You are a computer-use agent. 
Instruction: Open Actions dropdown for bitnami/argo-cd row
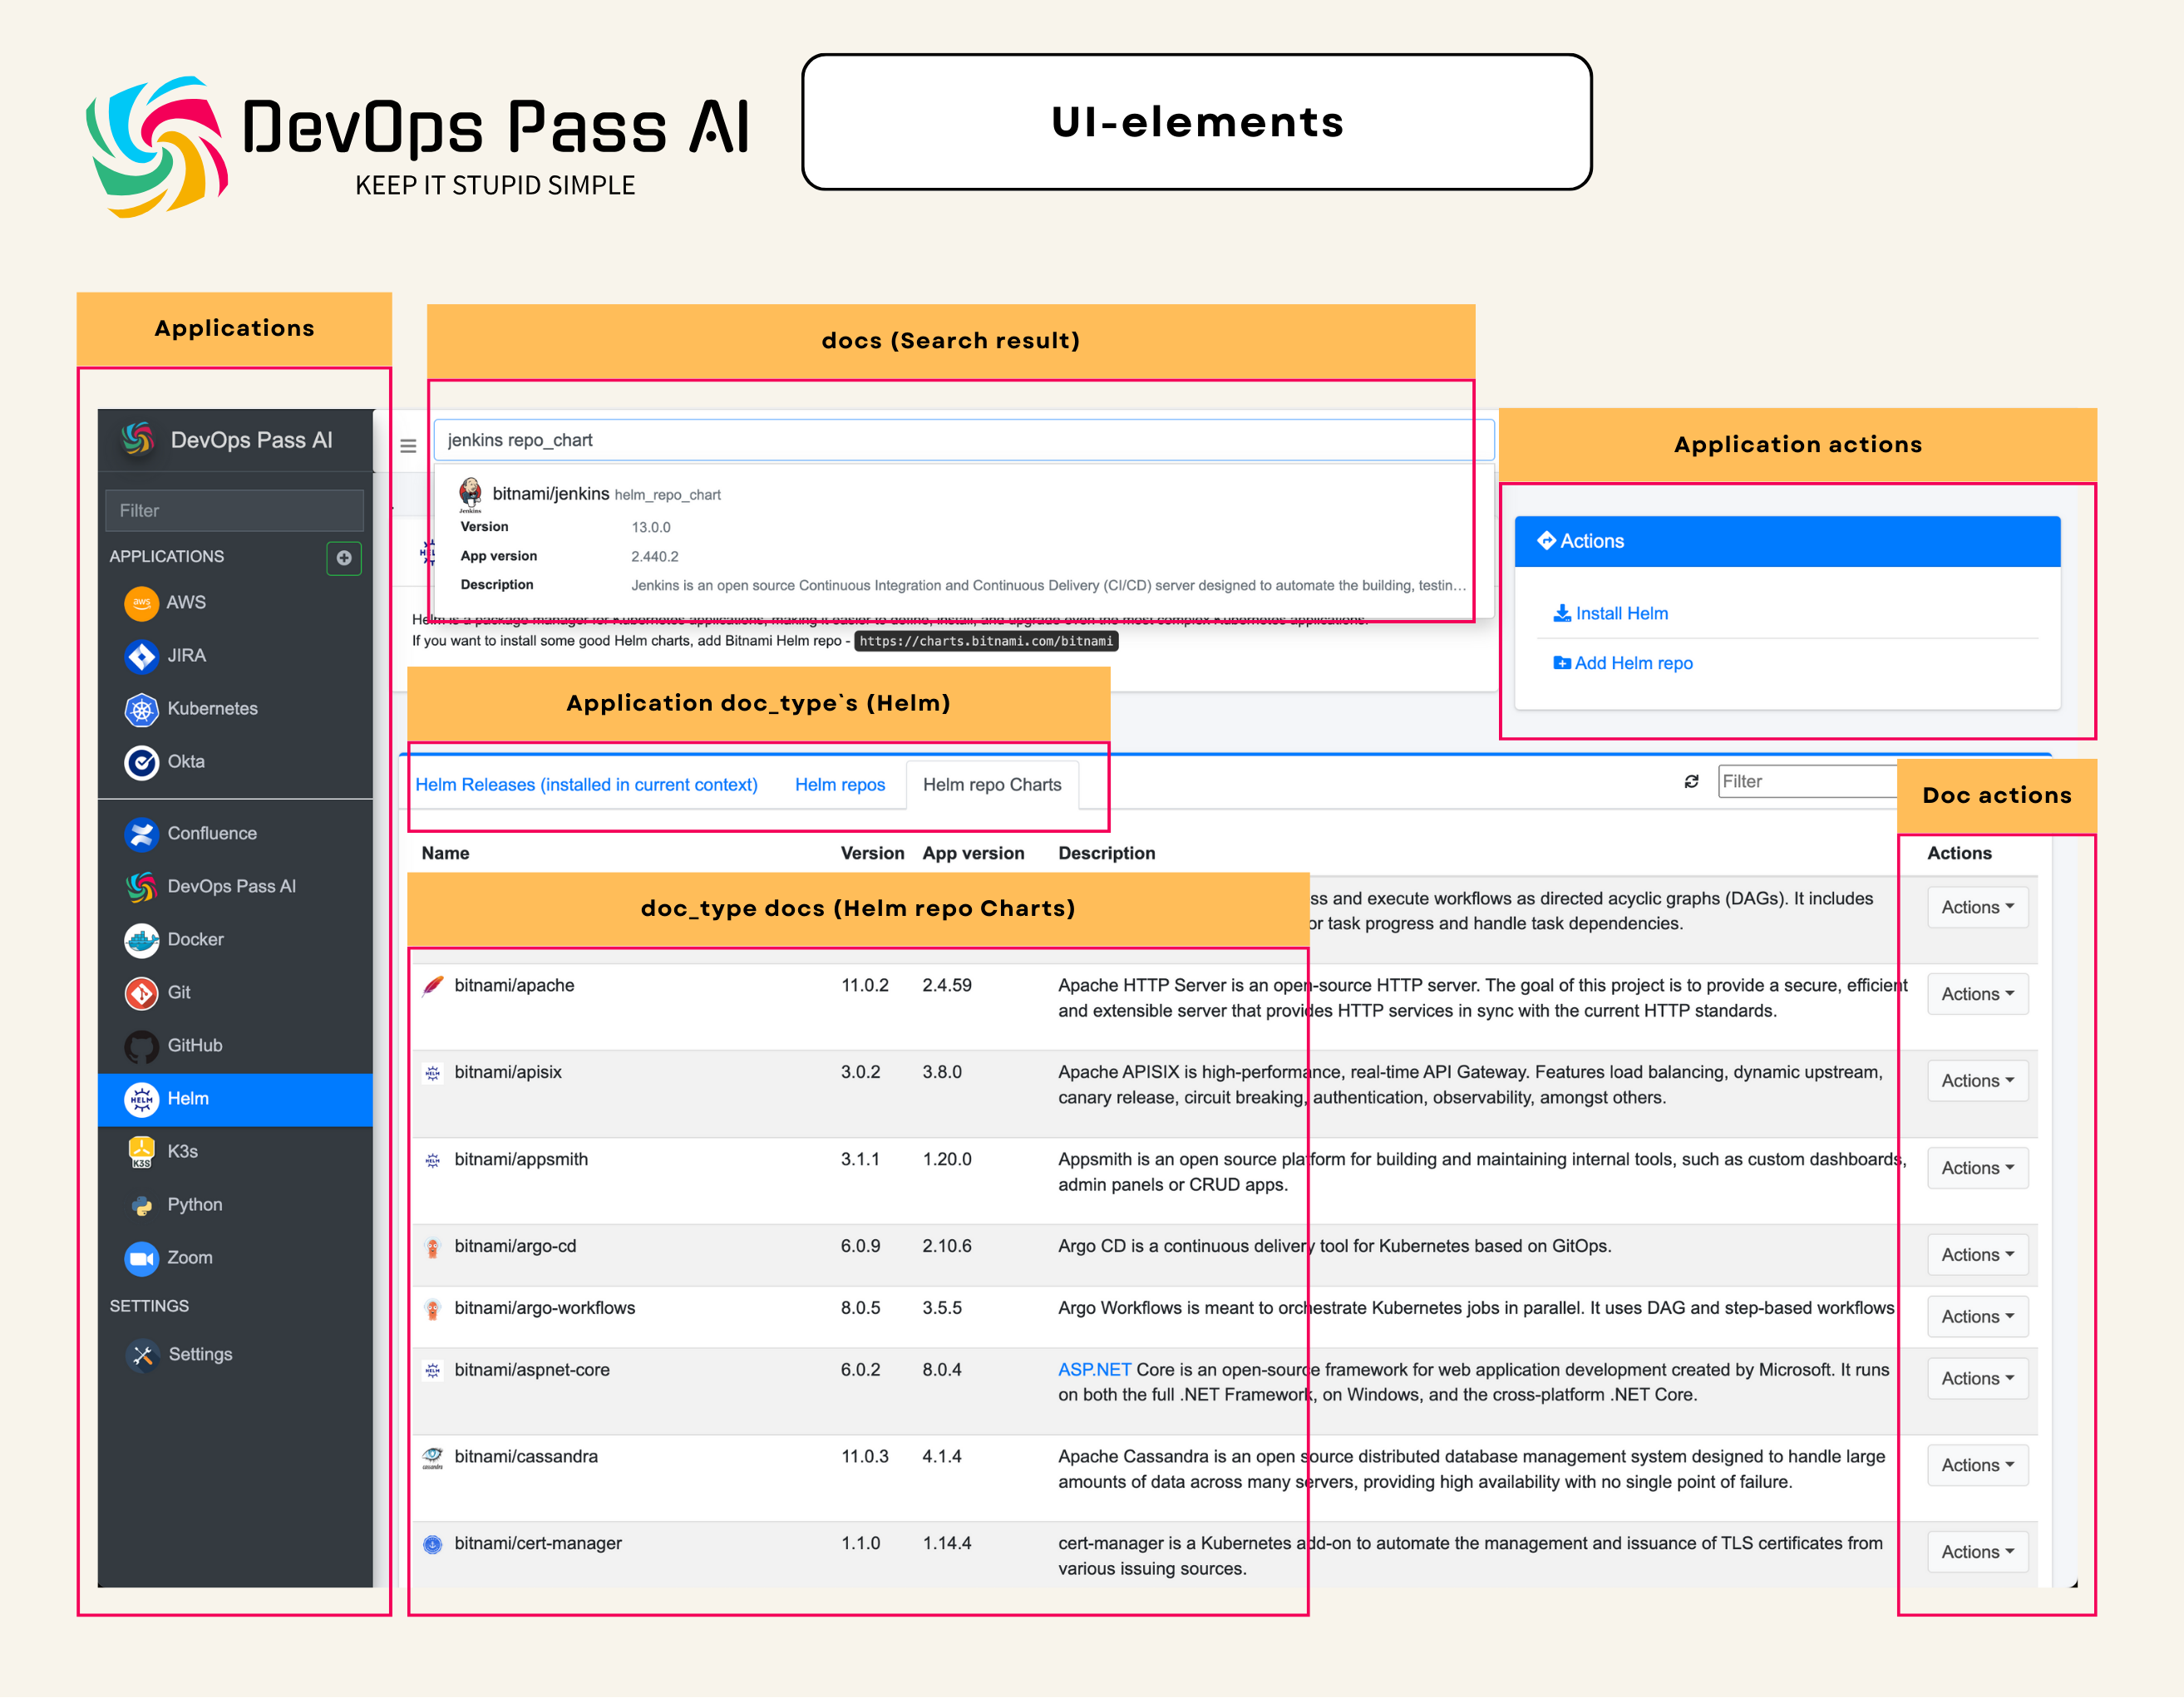(x=1976, y=1255)
